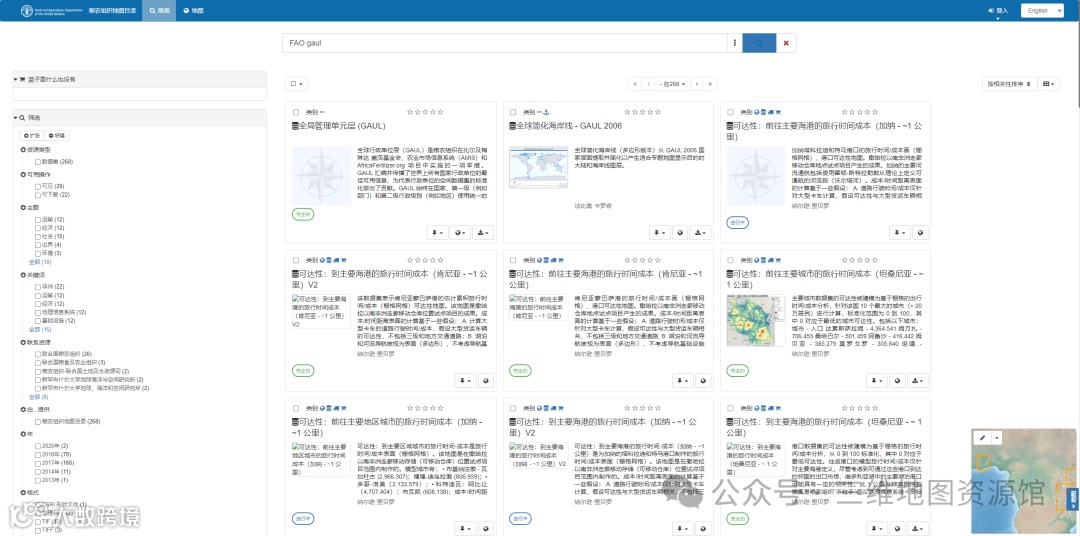Open the grid view layout dropdown
Viewport: 1080px width, 536px height.
(1049, 83)
